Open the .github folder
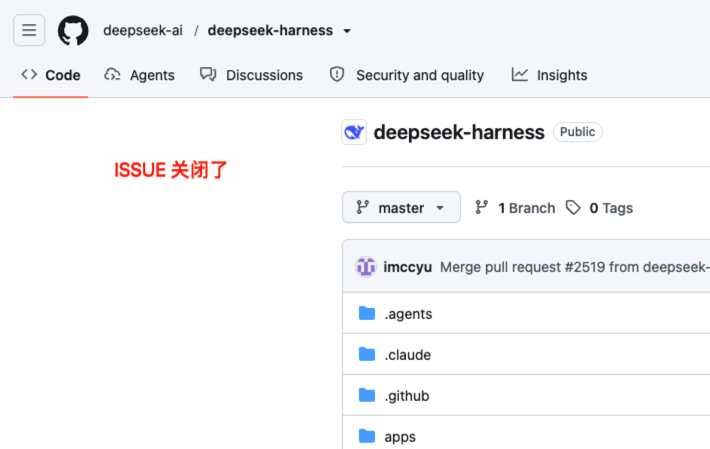This screenshot has width=710, height=449. click(407, 396)
